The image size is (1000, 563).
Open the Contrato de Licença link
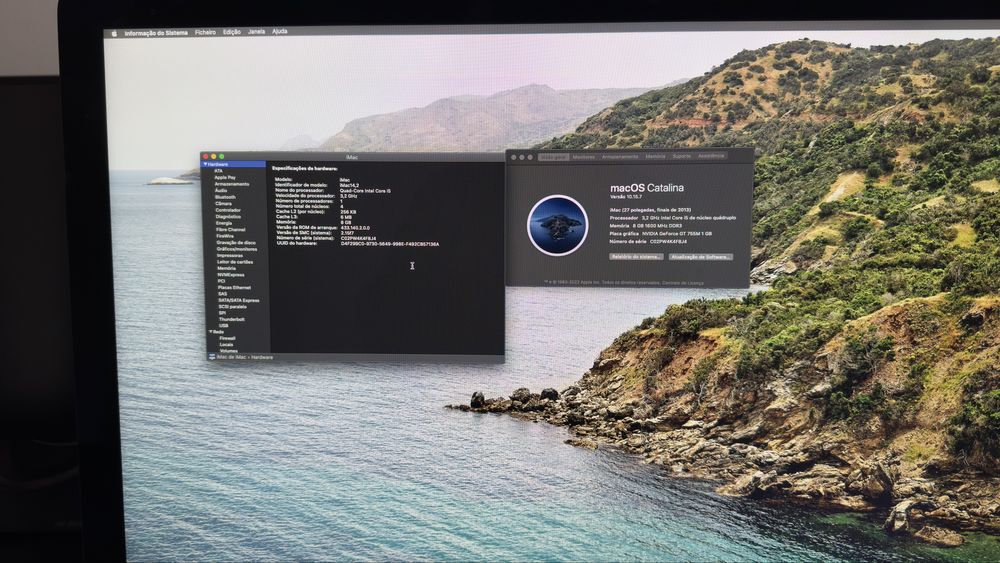683,282
